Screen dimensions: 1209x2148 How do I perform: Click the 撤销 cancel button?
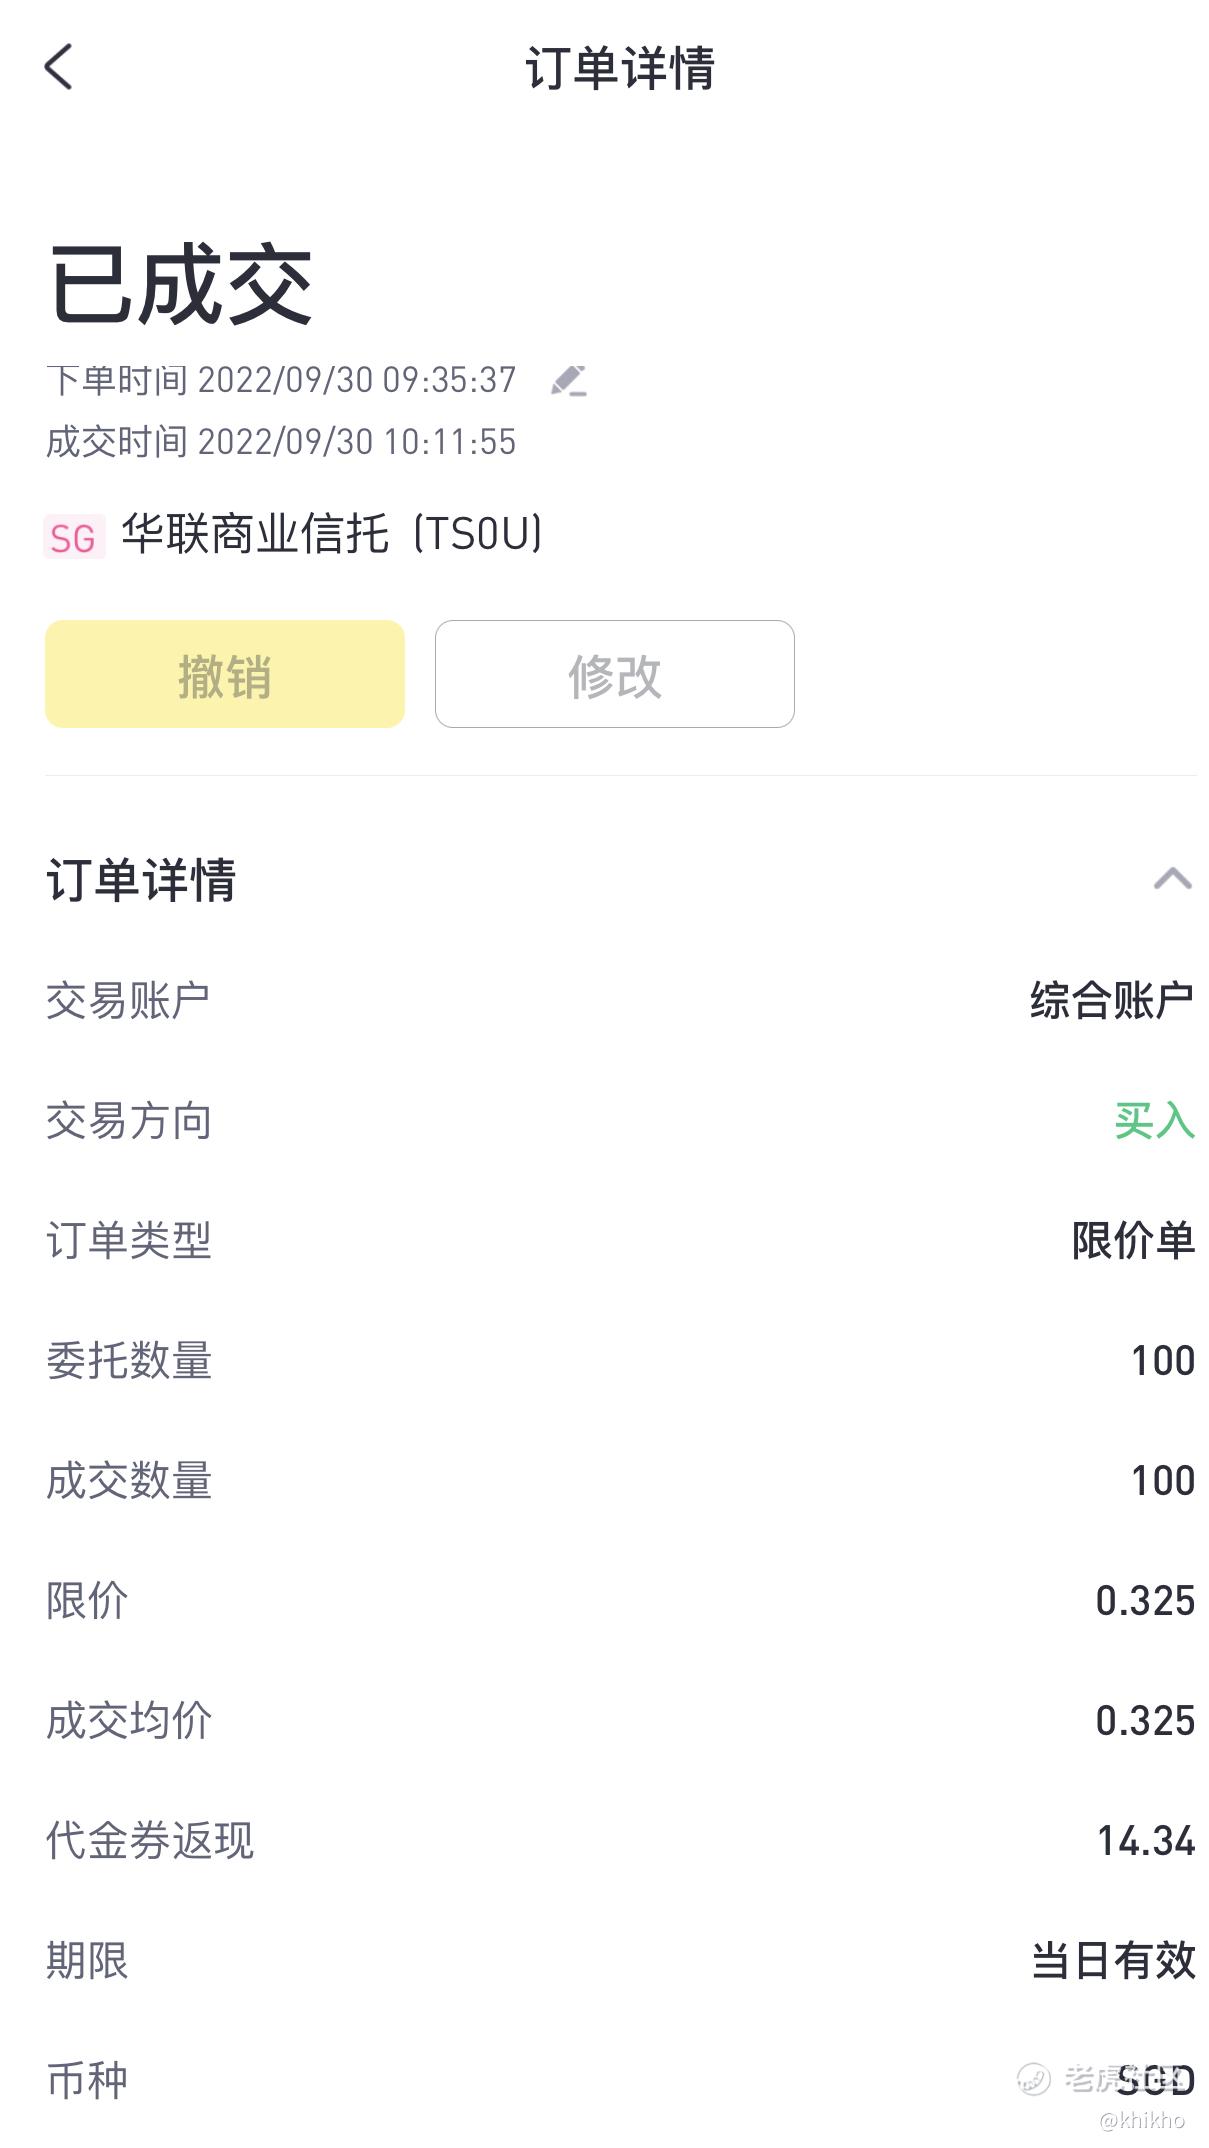click(225, 674)
